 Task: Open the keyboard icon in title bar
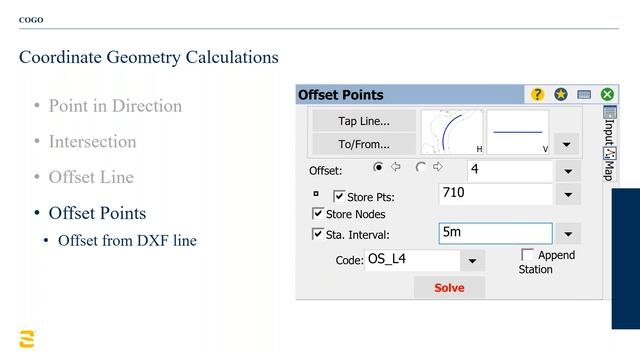[584, 95]
